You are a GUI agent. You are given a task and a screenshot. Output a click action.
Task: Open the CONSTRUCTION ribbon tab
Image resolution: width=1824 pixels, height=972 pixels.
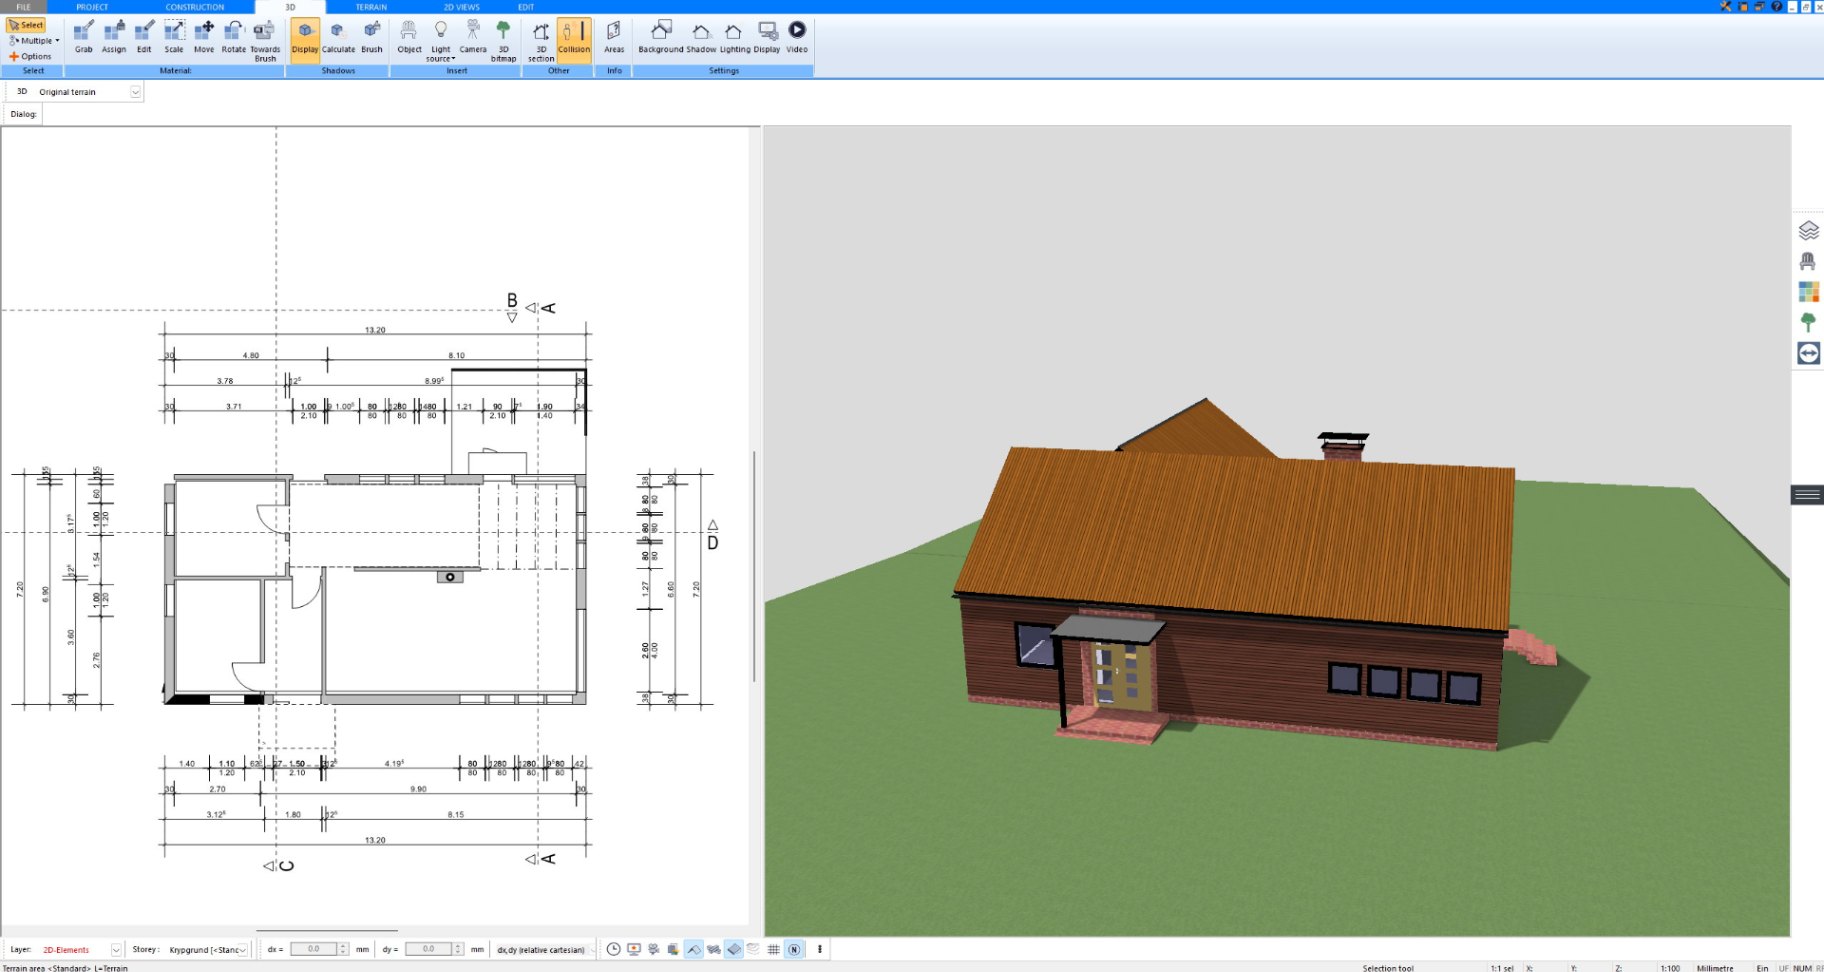point(195,7)
